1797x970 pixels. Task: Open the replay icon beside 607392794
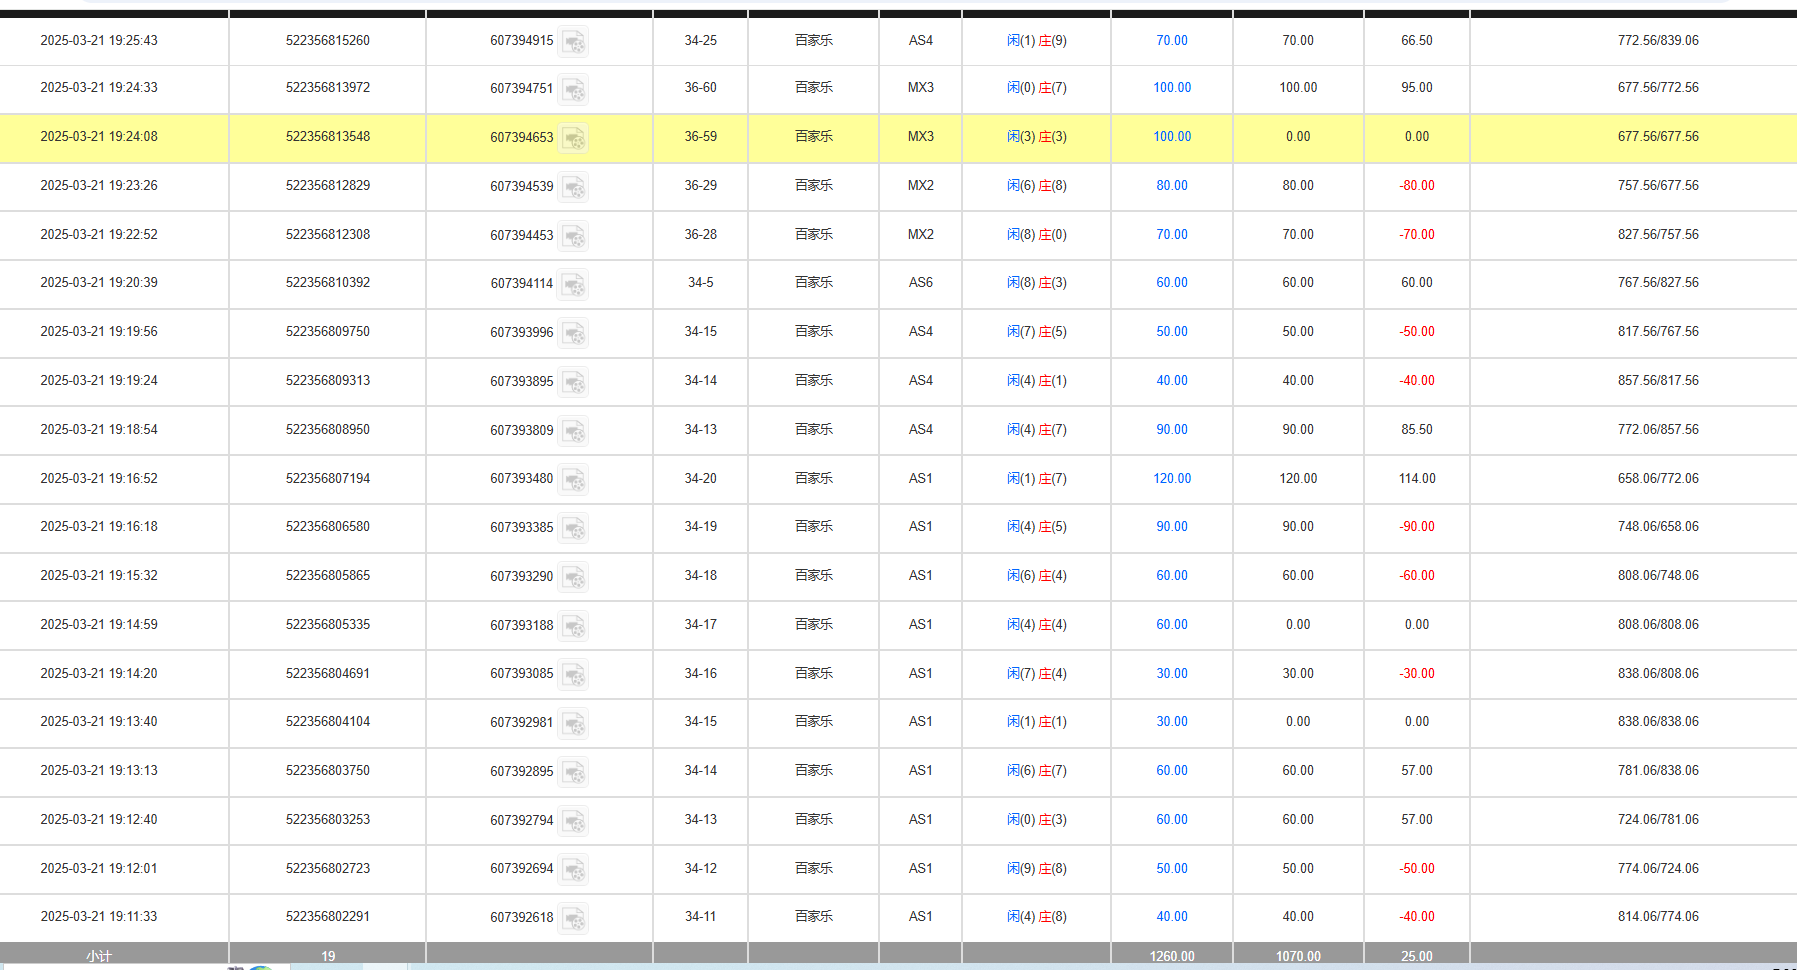click(x=573, y=821)
